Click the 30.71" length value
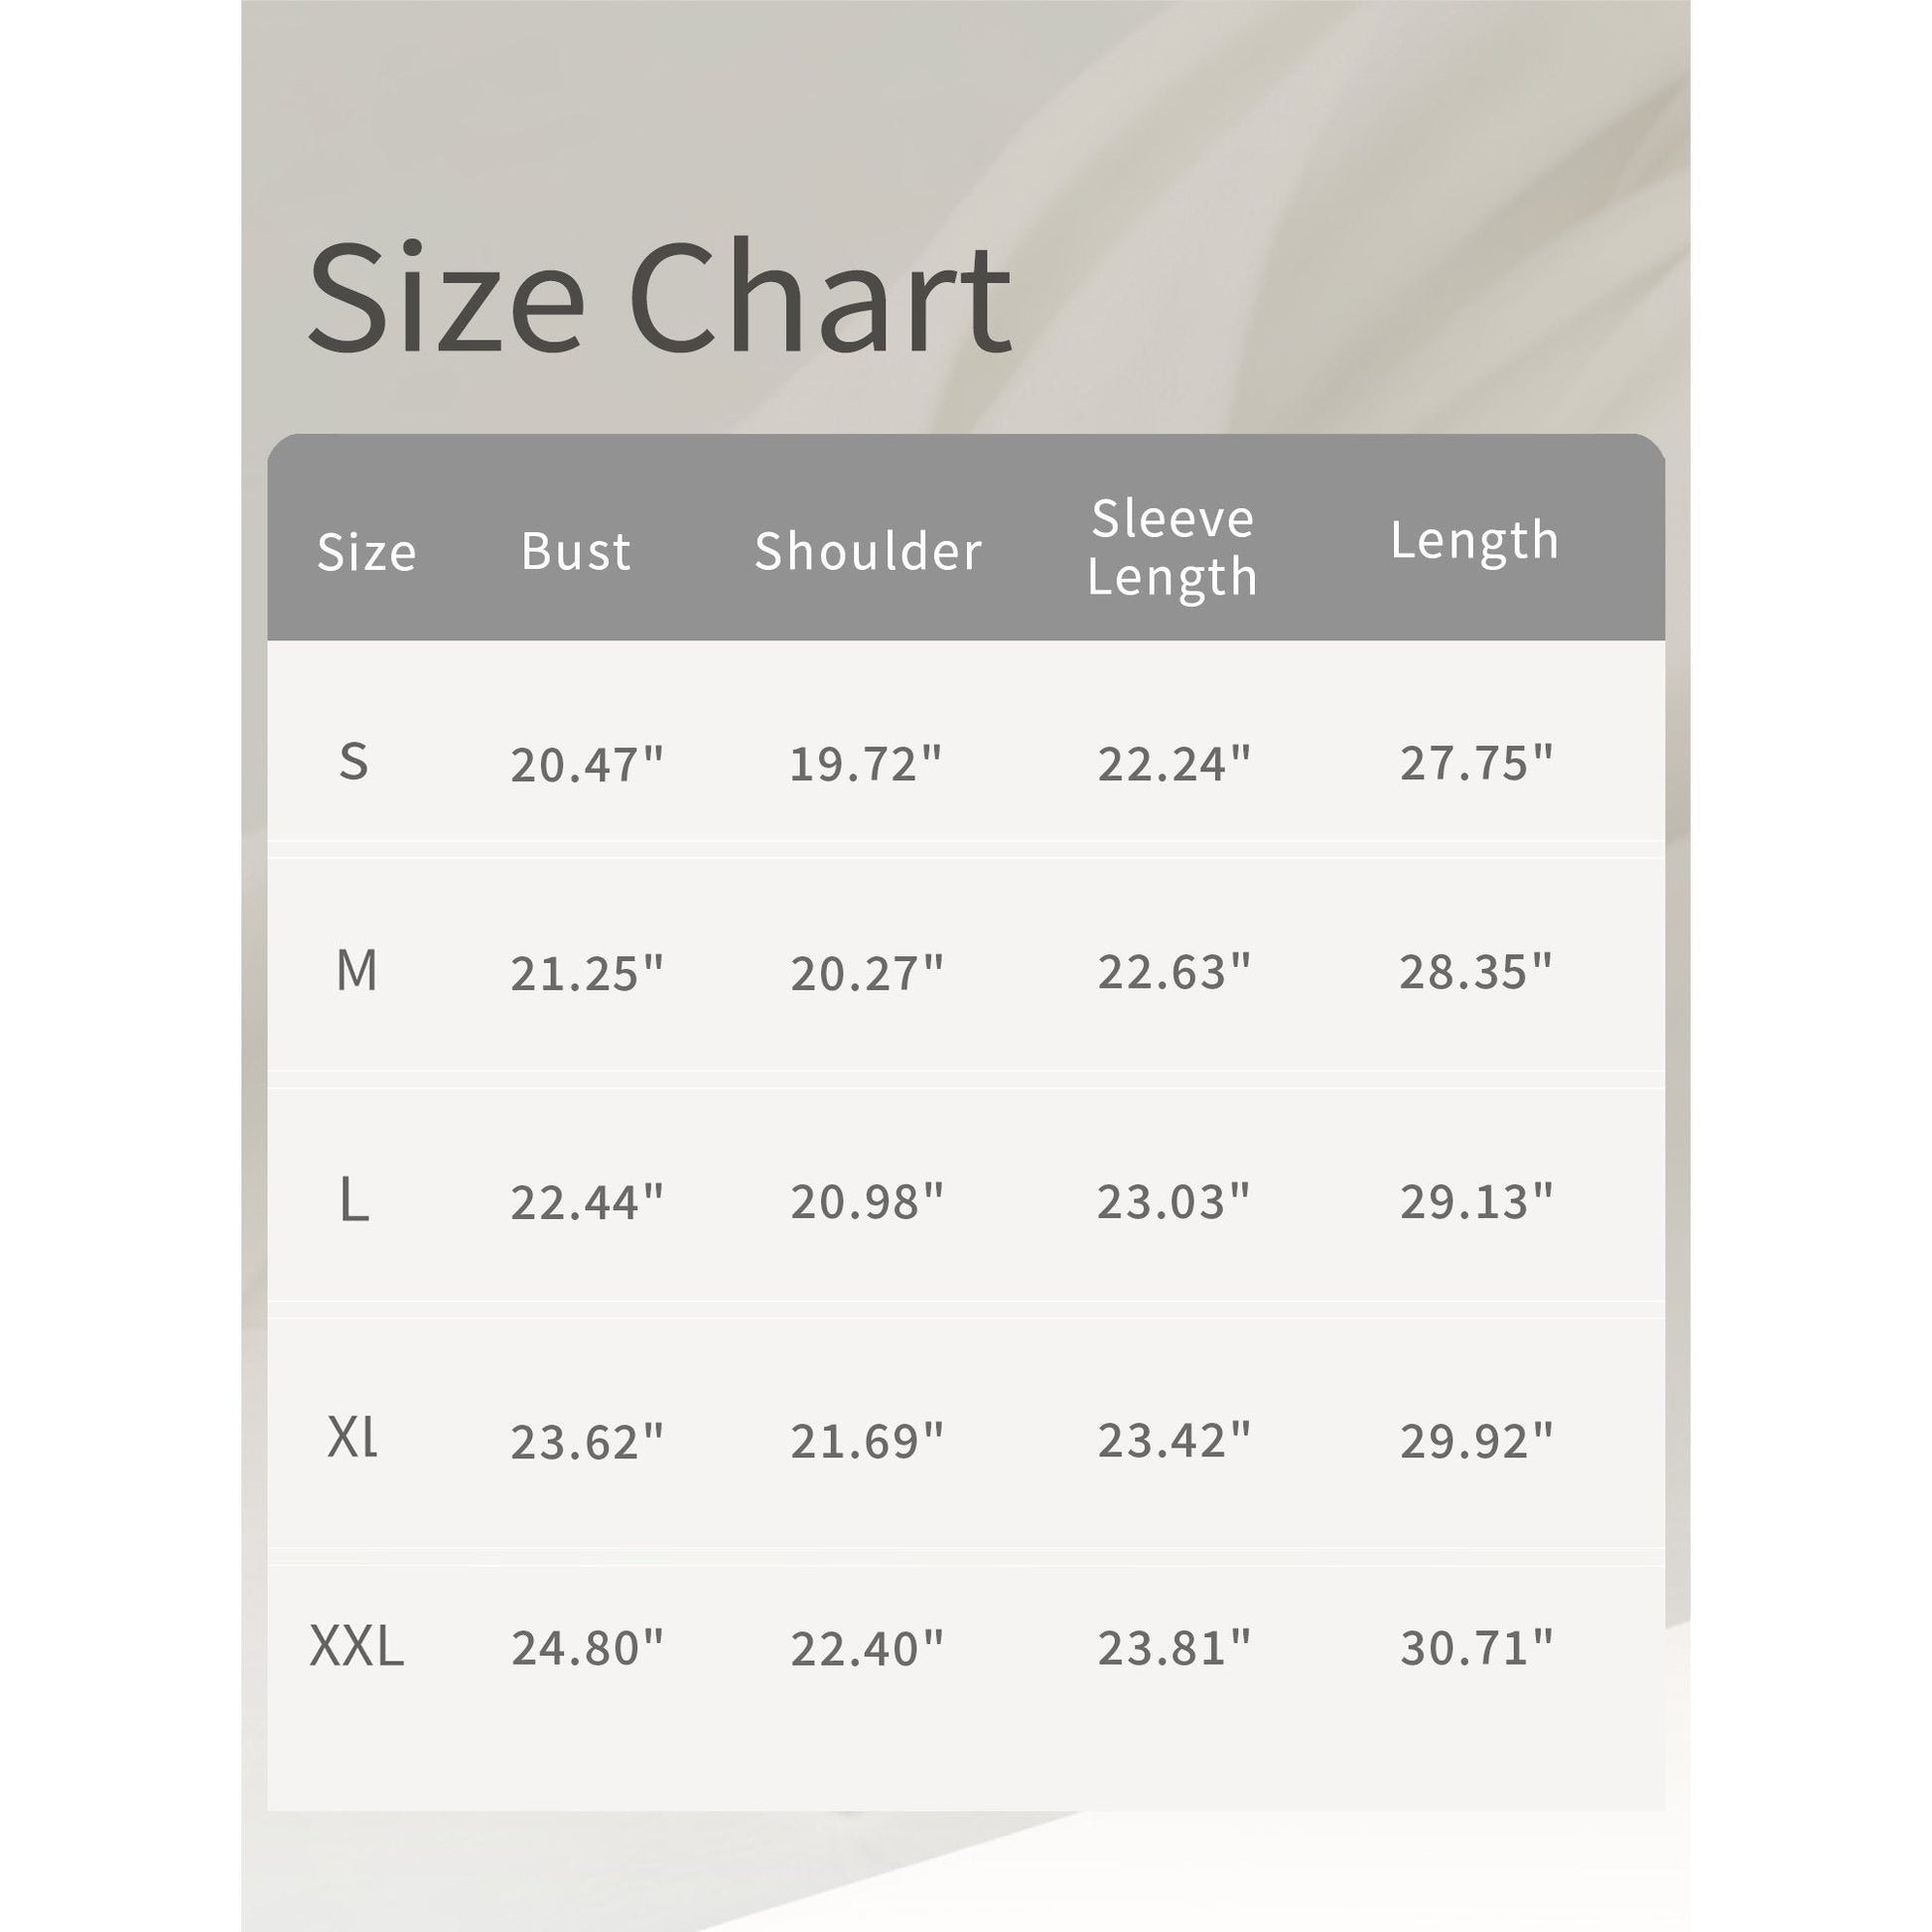 1476,1649
